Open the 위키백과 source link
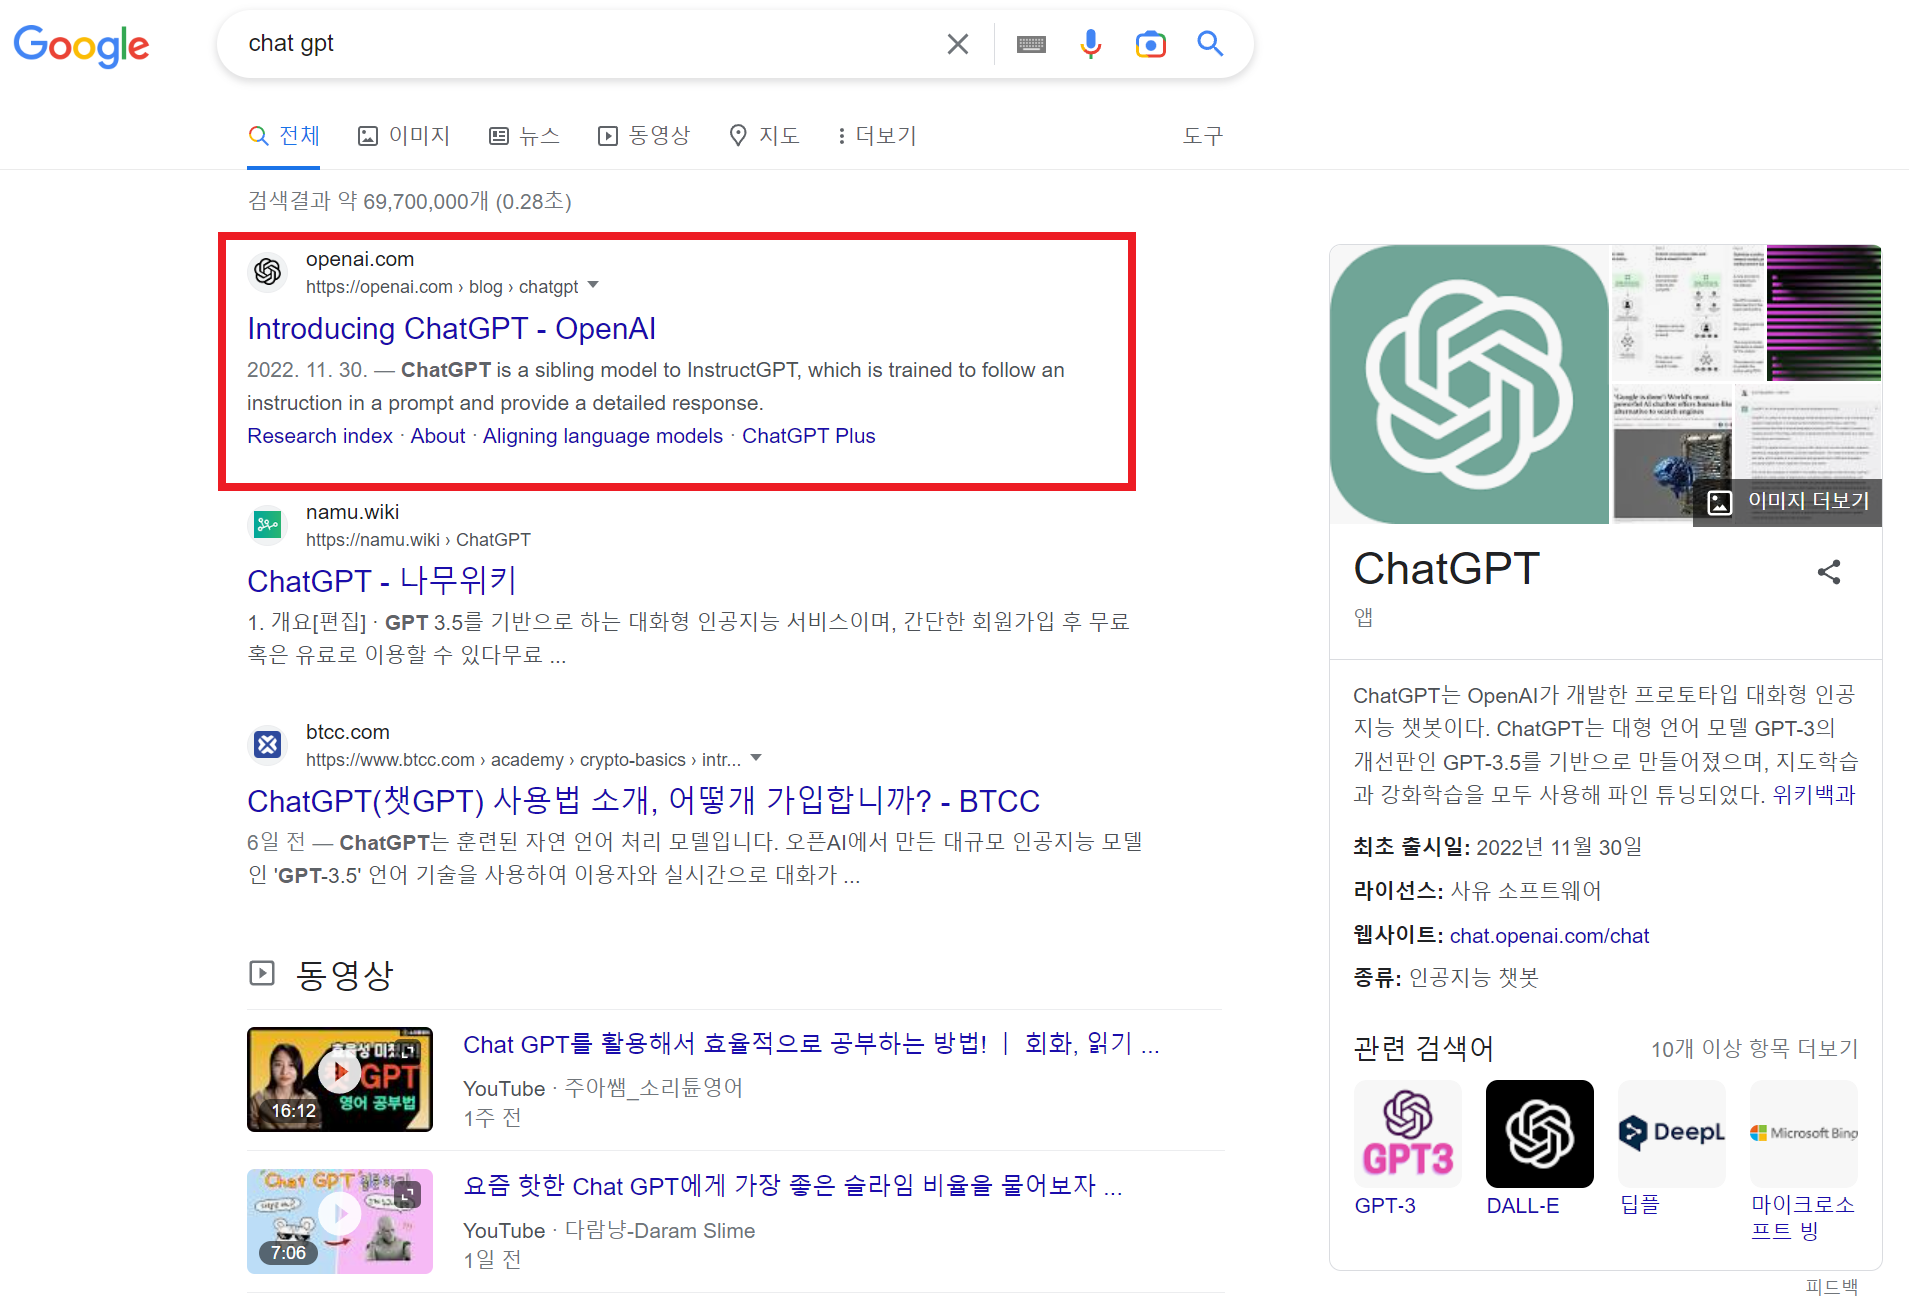The image size is (1909, 1309). pyautogui.click(x=1813, y=795)
